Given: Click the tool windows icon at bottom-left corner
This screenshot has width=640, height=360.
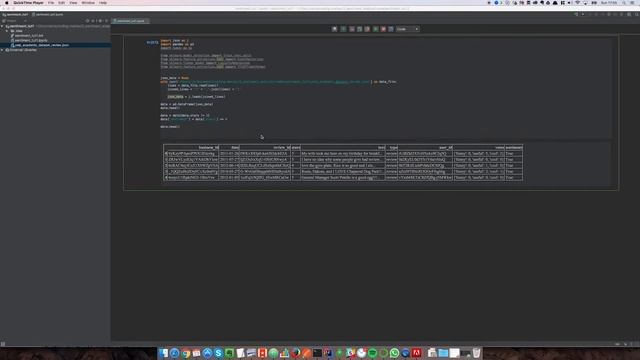Looking at the screenshot, I should pos(3,344).
